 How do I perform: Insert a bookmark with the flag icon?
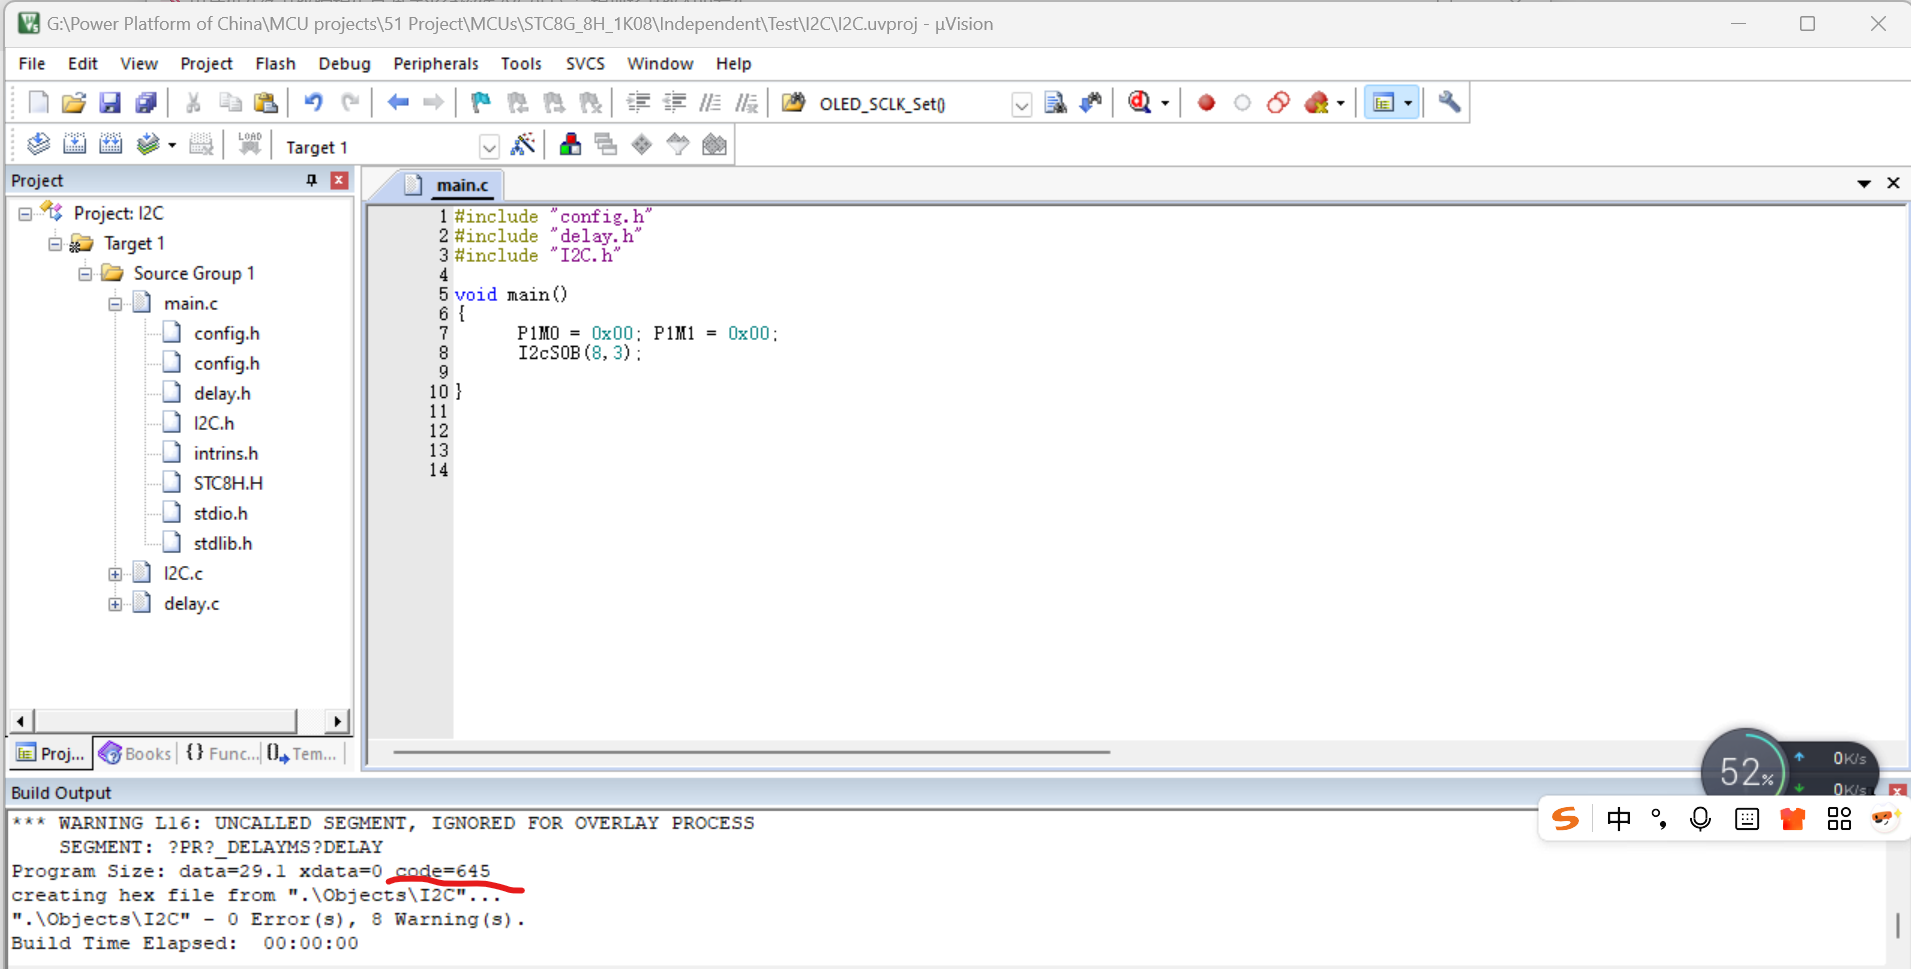pos(481,102)
